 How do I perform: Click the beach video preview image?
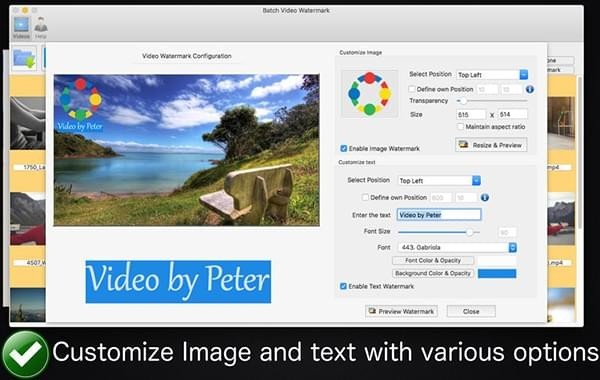(186, 150)
